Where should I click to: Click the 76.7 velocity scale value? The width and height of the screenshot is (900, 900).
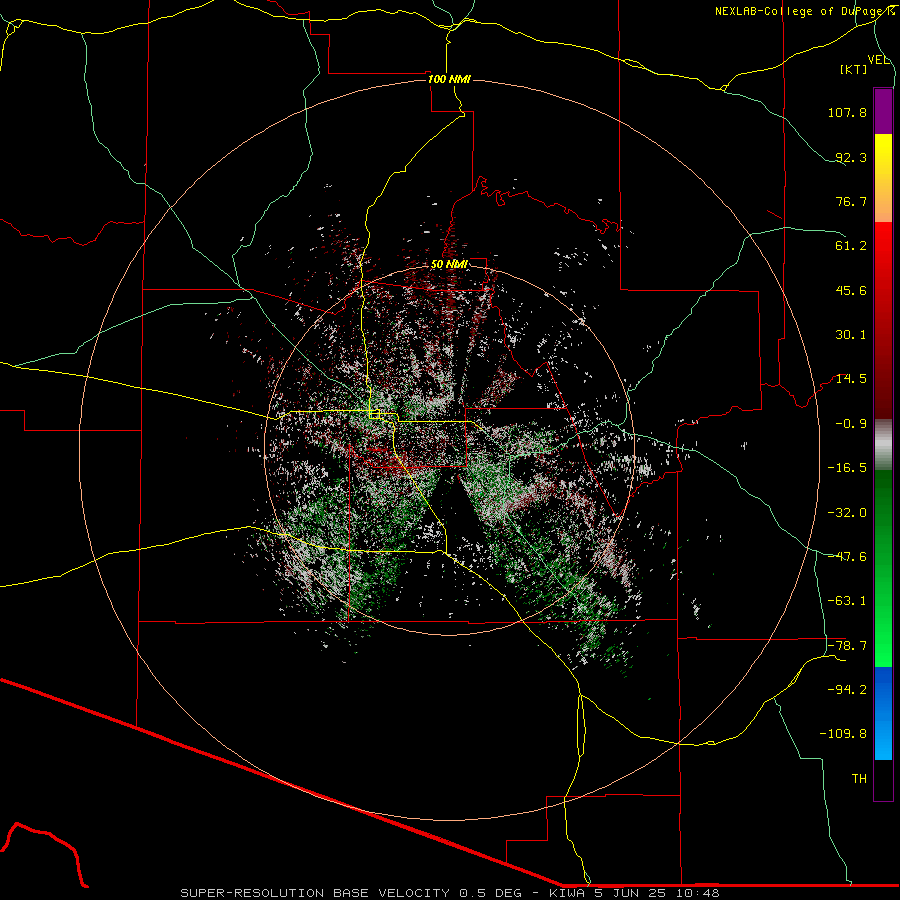click(851, 201)
